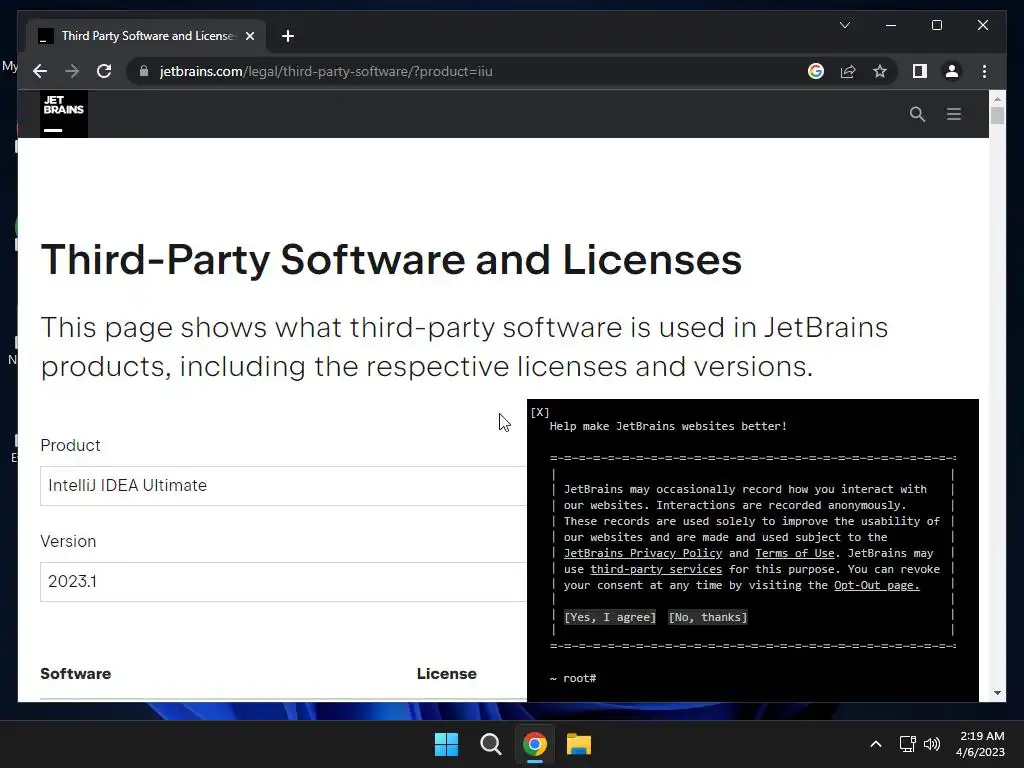The height and width of the screenshot is (768, 1024).
Task: Open the Opt-Out page link
Action: point(876,585)
